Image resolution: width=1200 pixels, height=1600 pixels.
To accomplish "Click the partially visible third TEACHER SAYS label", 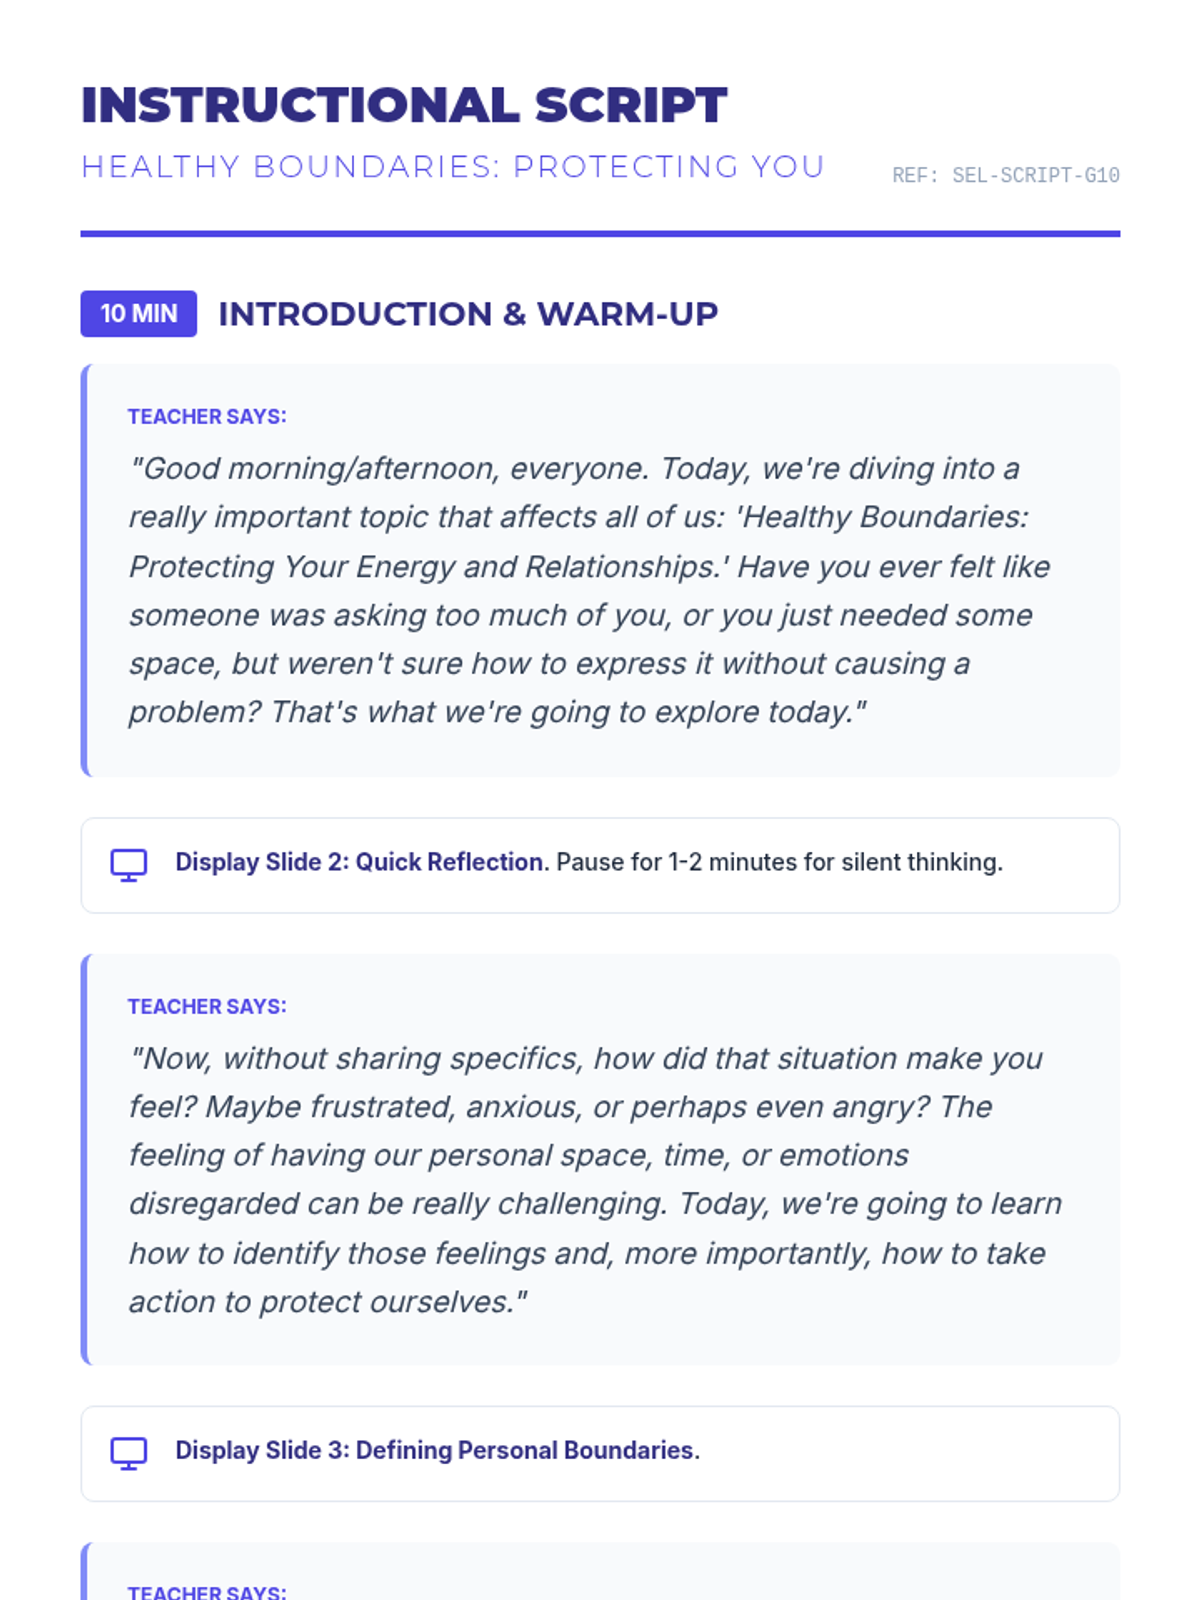I will pyautogui.click(x=207, y=1591).
